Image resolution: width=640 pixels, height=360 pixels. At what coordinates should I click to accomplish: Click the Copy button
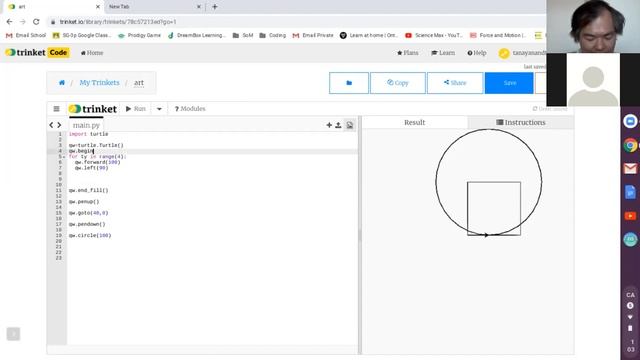398,83
